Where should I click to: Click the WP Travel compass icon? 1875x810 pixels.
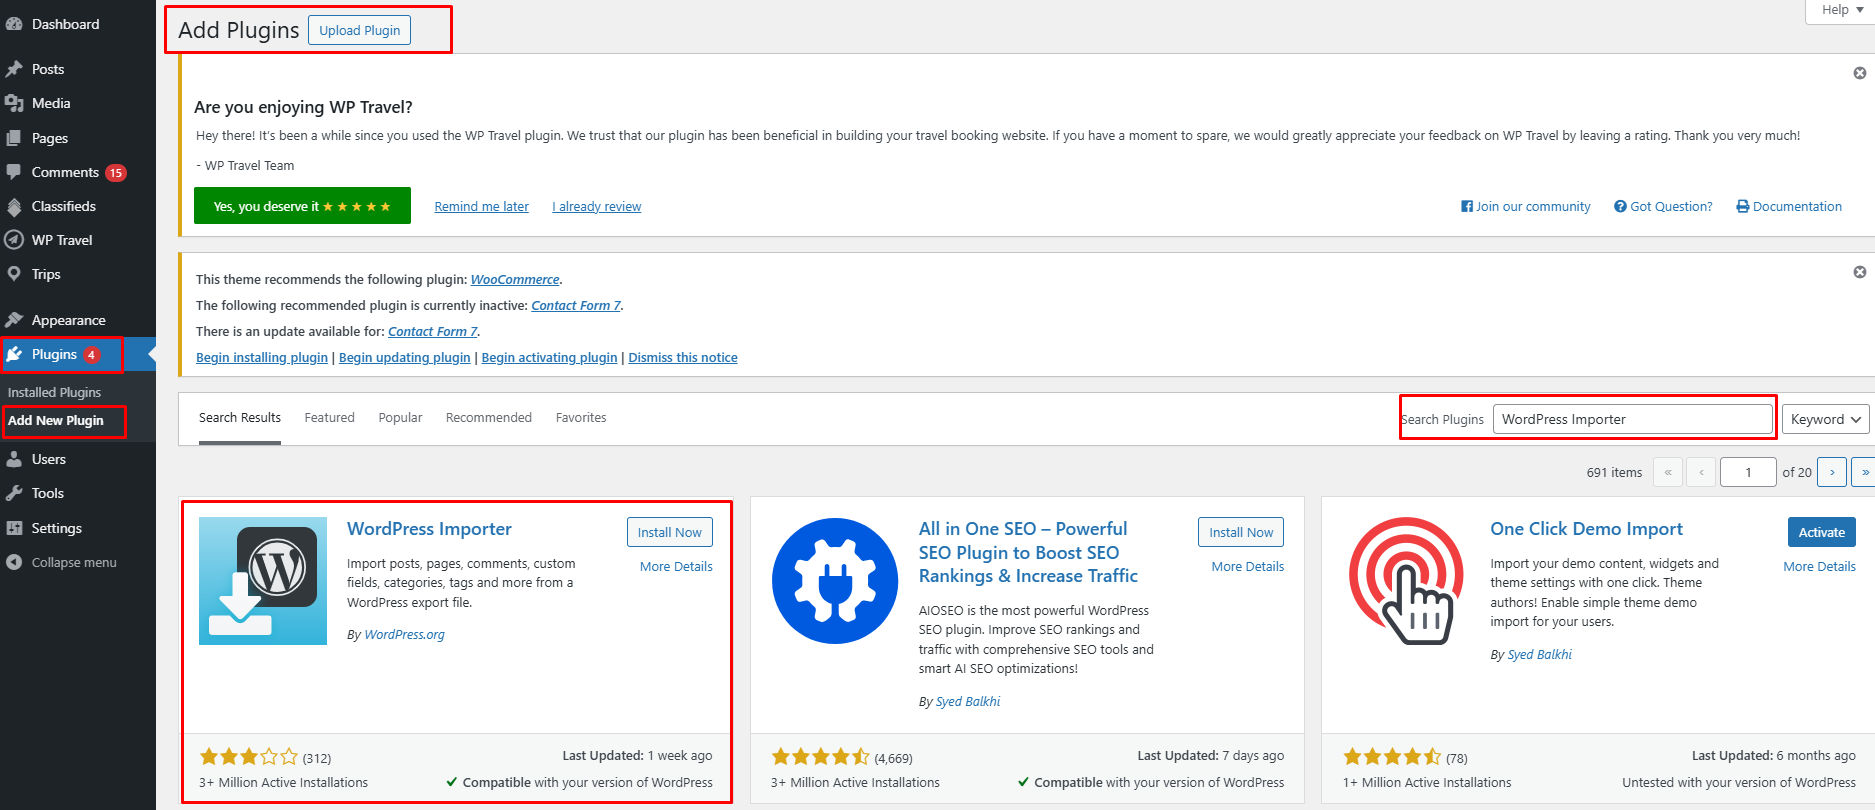[14, 240]
